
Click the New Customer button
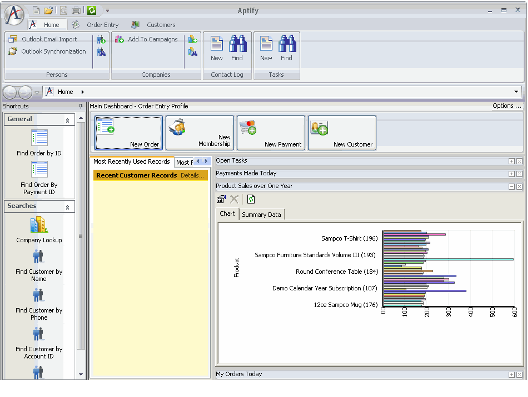click(342, 133)
